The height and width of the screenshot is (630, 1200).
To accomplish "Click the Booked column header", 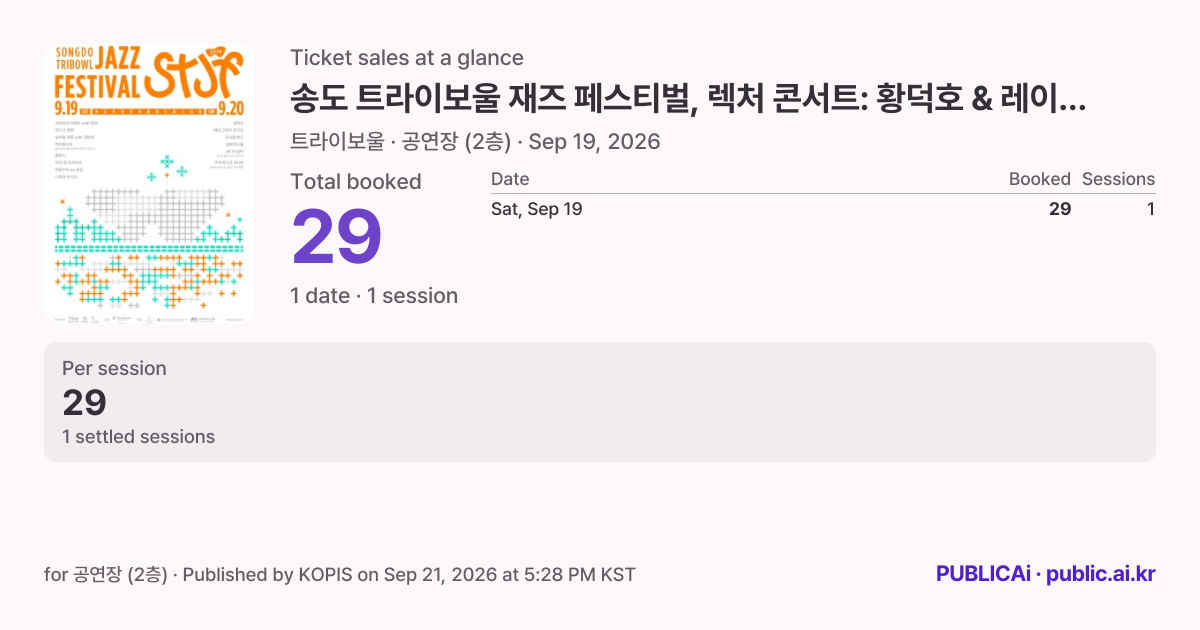I will pos(1040,179).
